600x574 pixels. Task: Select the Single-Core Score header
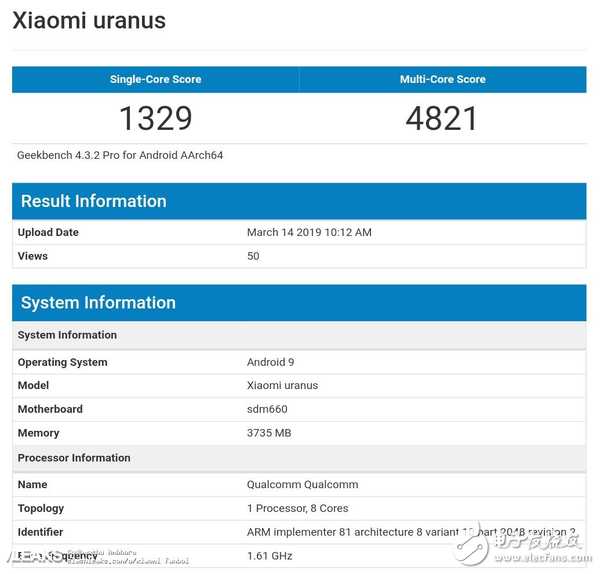tap(155, 79)
